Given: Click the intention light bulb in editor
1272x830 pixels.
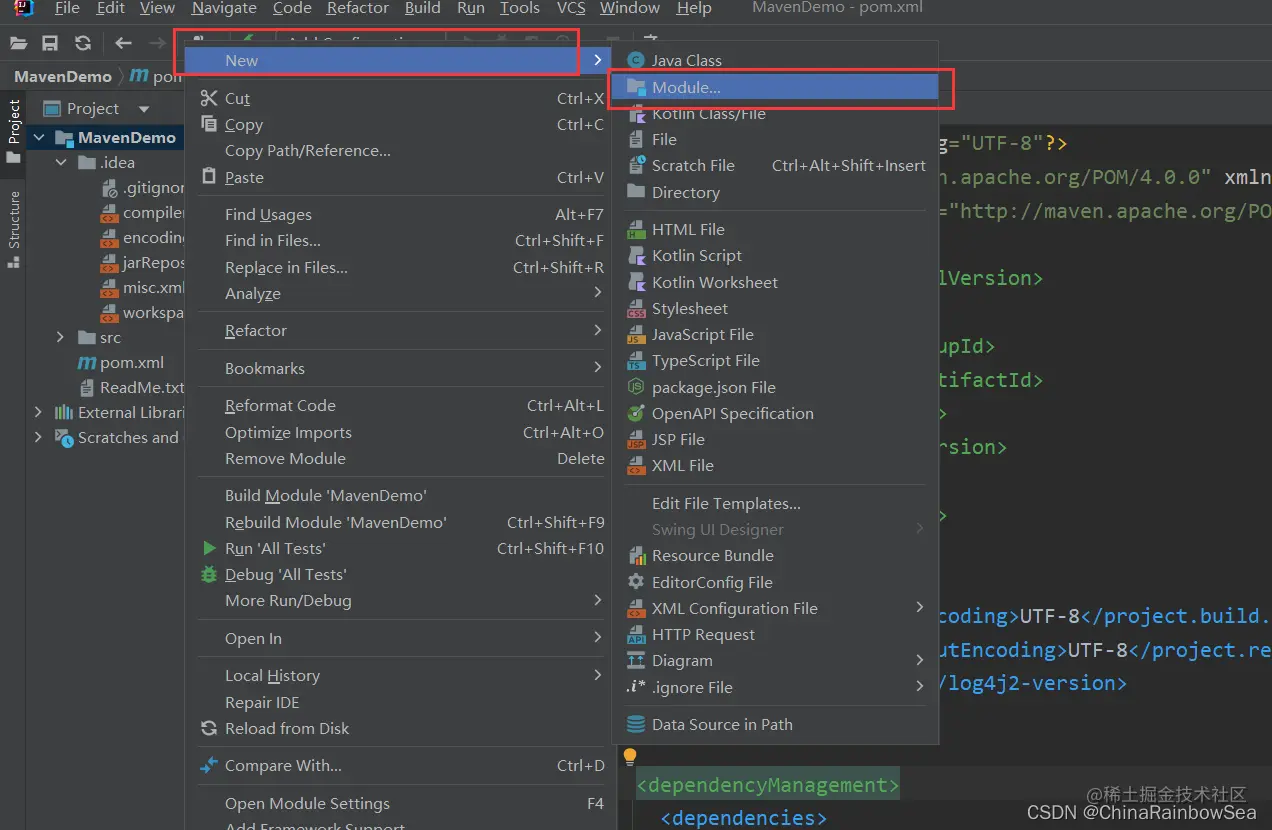Looking at the screenshot, I should pyautogui.click(x=630, y=757).
